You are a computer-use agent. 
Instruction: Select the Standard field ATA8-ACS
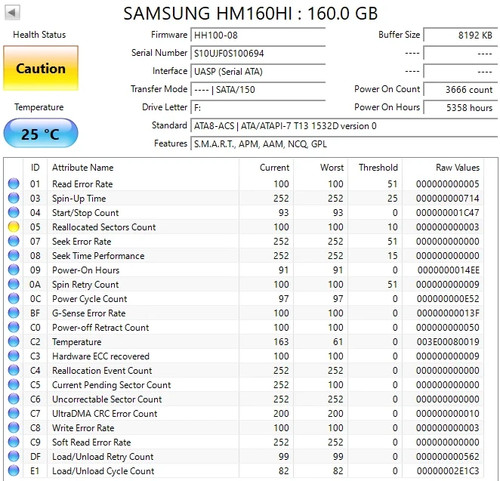[x=344, y=126]
